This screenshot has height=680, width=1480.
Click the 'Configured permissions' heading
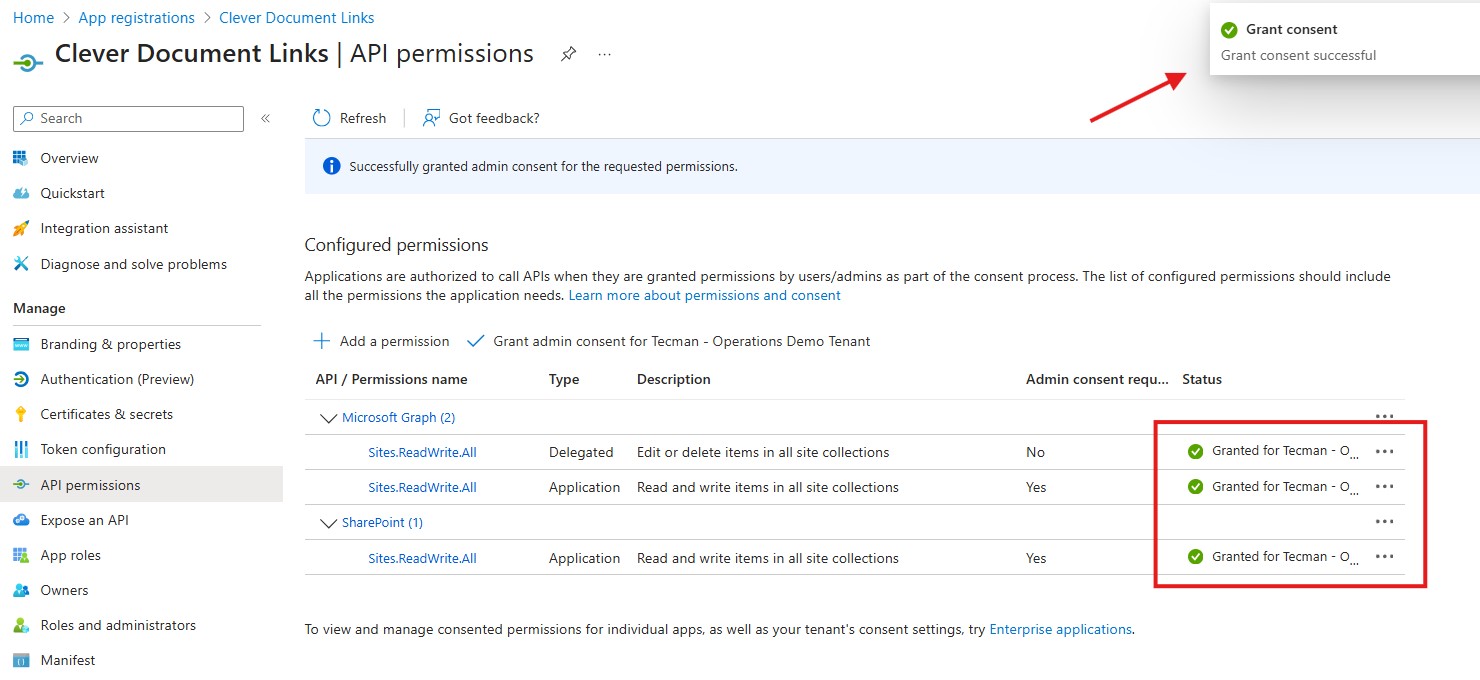(x=396, y=245)
